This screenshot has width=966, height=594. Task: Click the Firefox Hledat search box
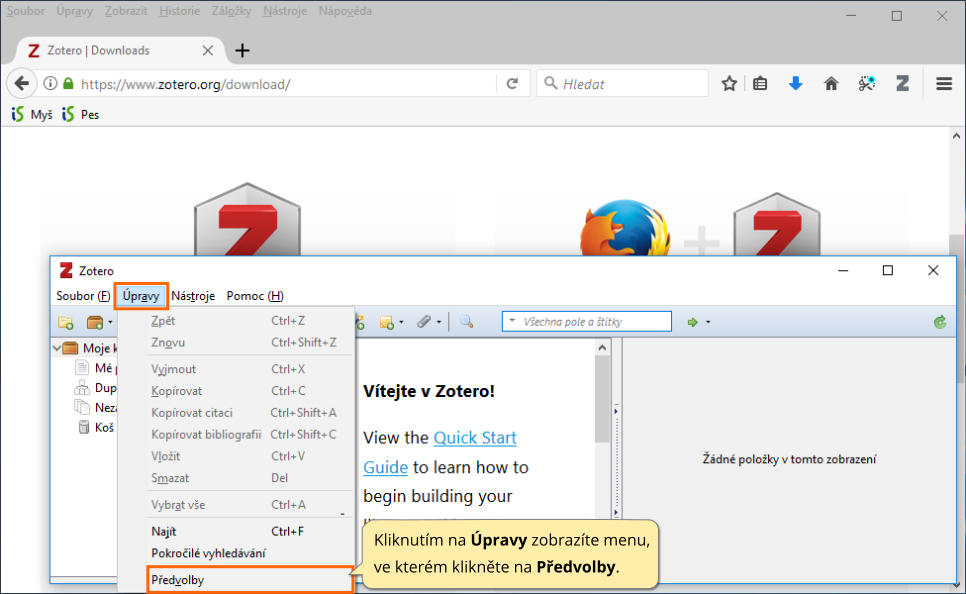pos(622,84)
